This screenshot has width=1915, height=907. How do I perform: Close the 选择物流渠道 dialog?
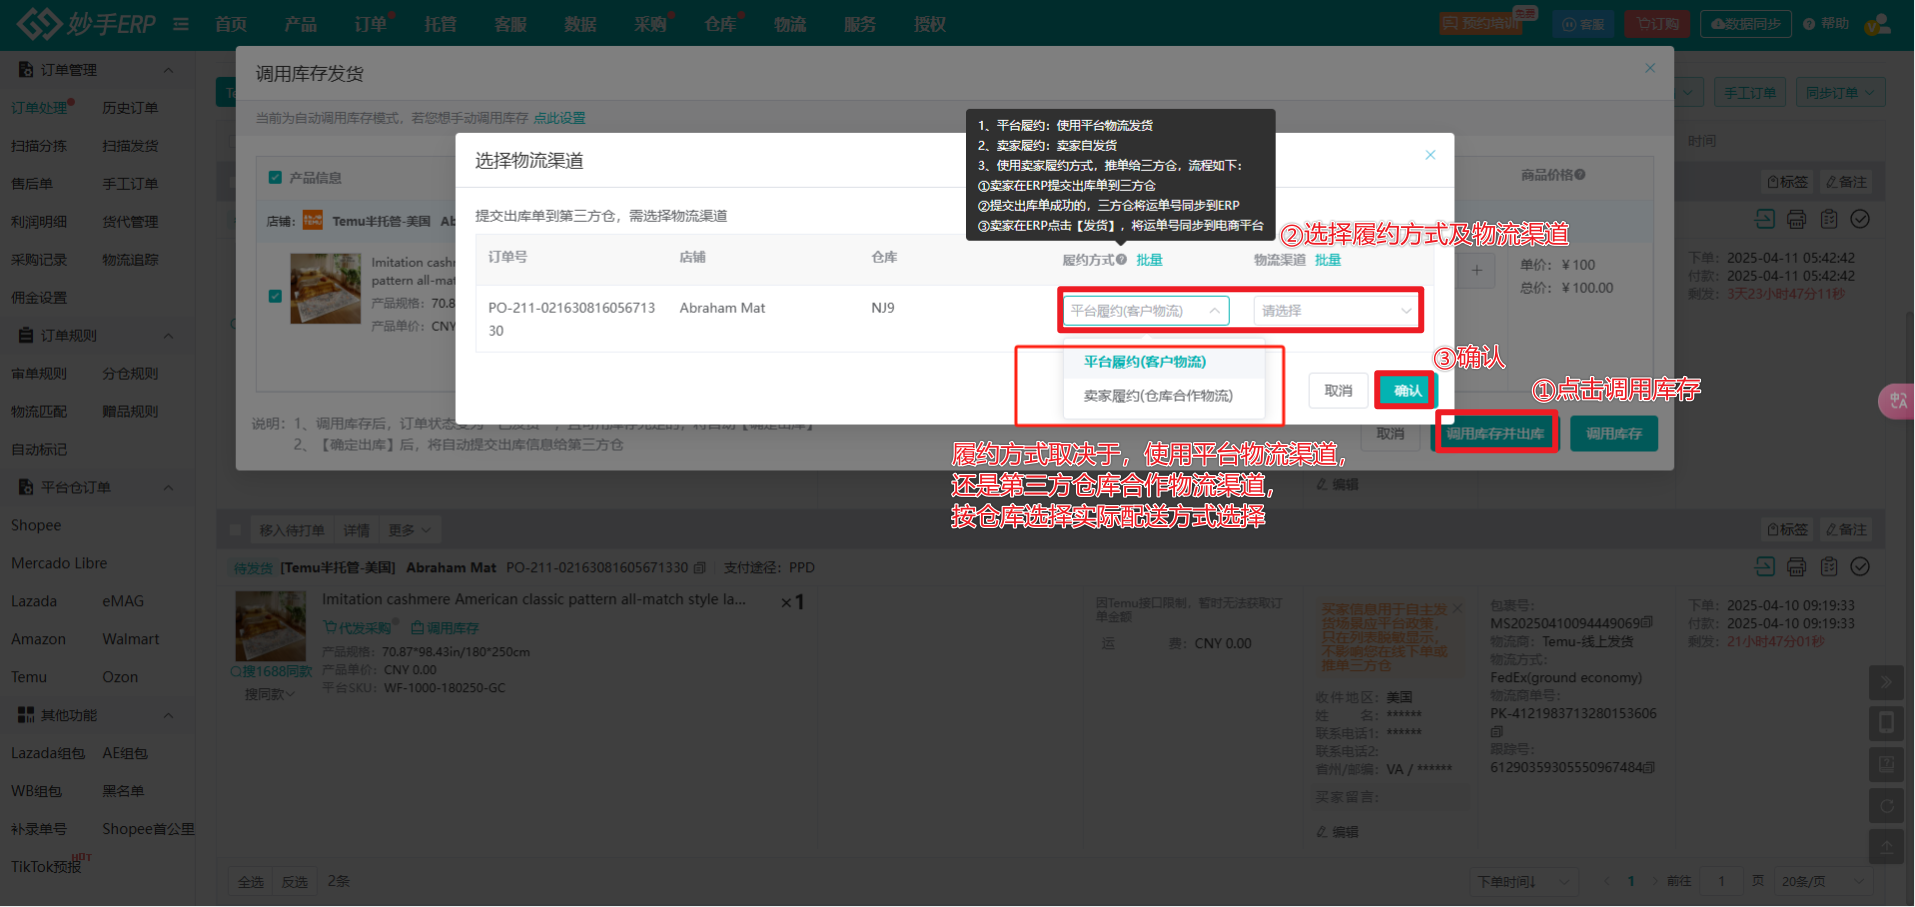pyautogui.click(x=1430, y=155)
